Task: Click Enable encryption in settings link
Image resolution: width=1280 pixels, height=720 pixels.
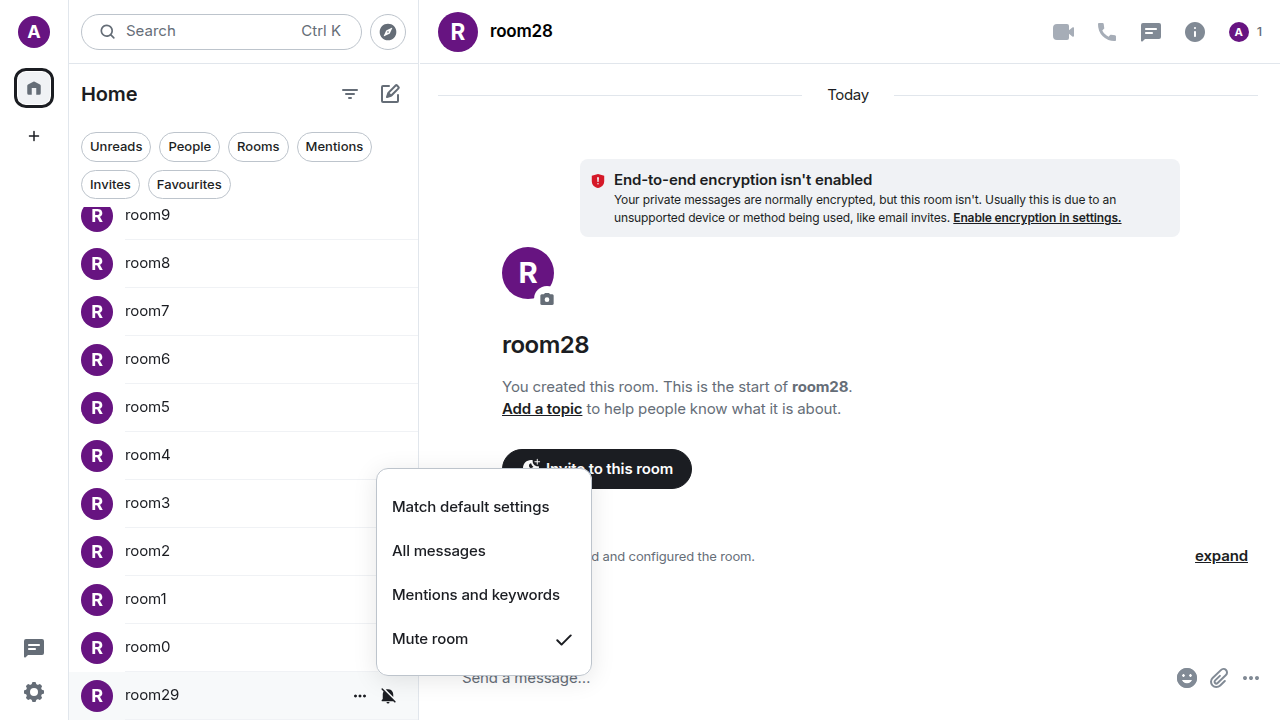Action: click(x=1037, y=218)
